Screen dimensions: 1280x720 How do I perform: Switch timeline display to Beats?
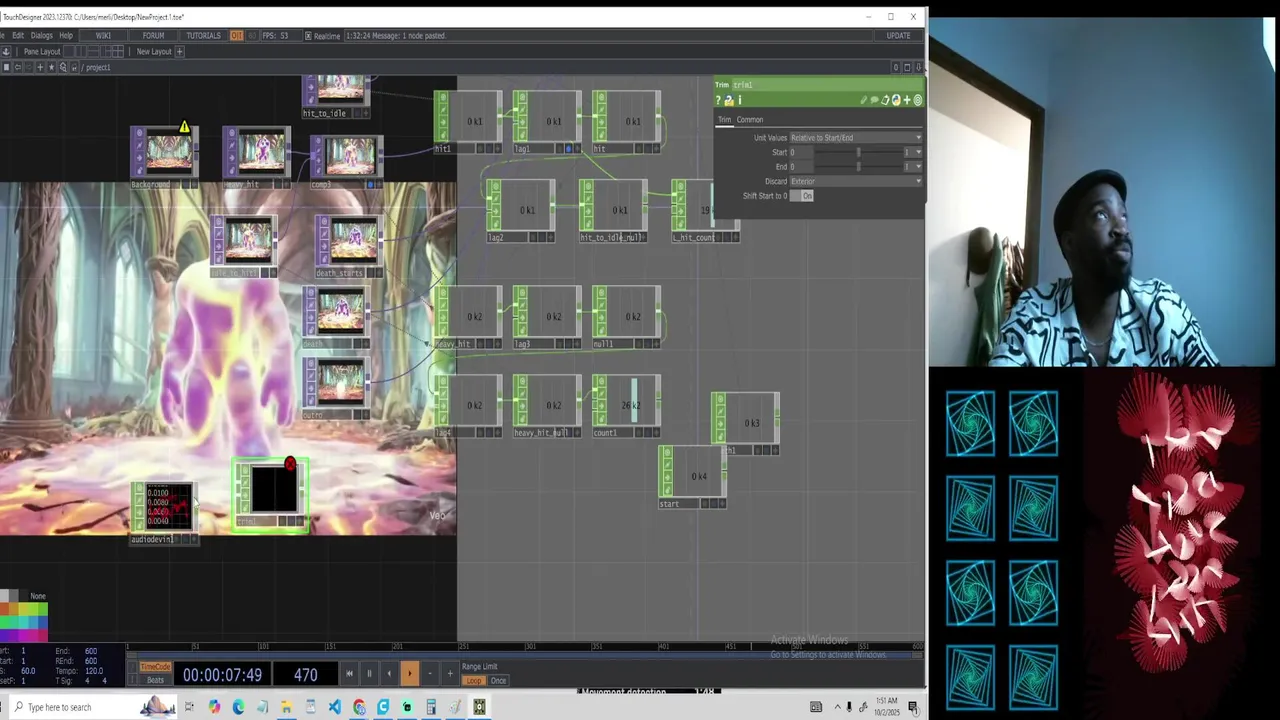pos(155,680)
